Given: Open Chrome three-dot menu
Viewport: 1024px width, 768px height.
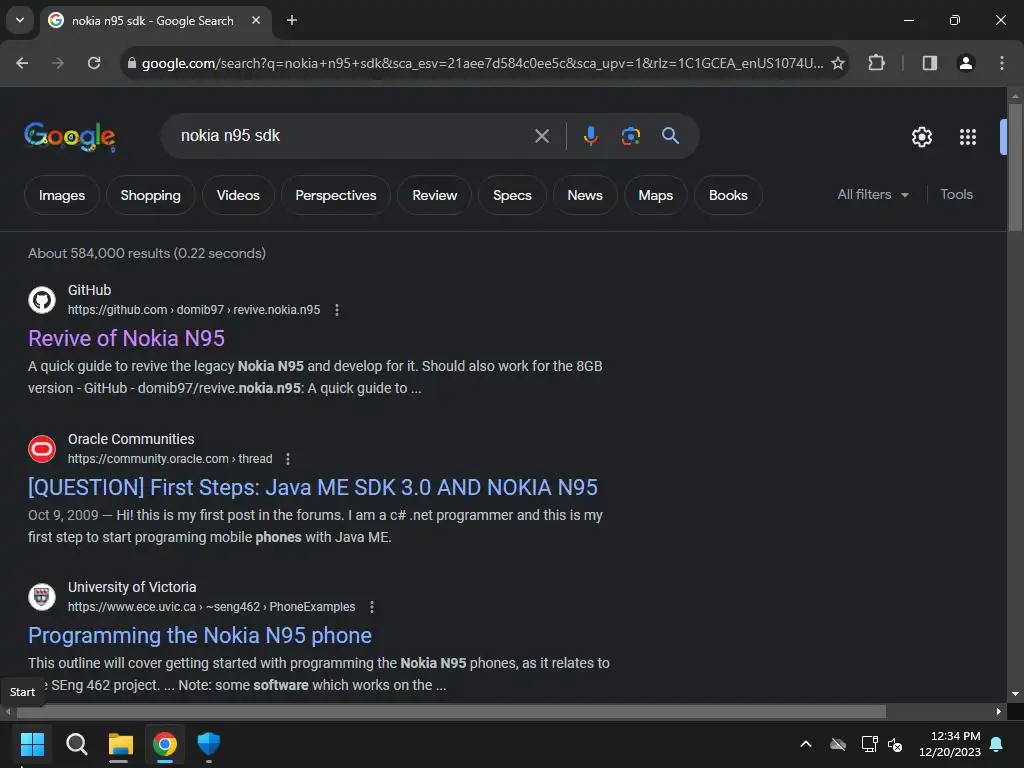Looking at the screenshot, I should (1001, 63).
